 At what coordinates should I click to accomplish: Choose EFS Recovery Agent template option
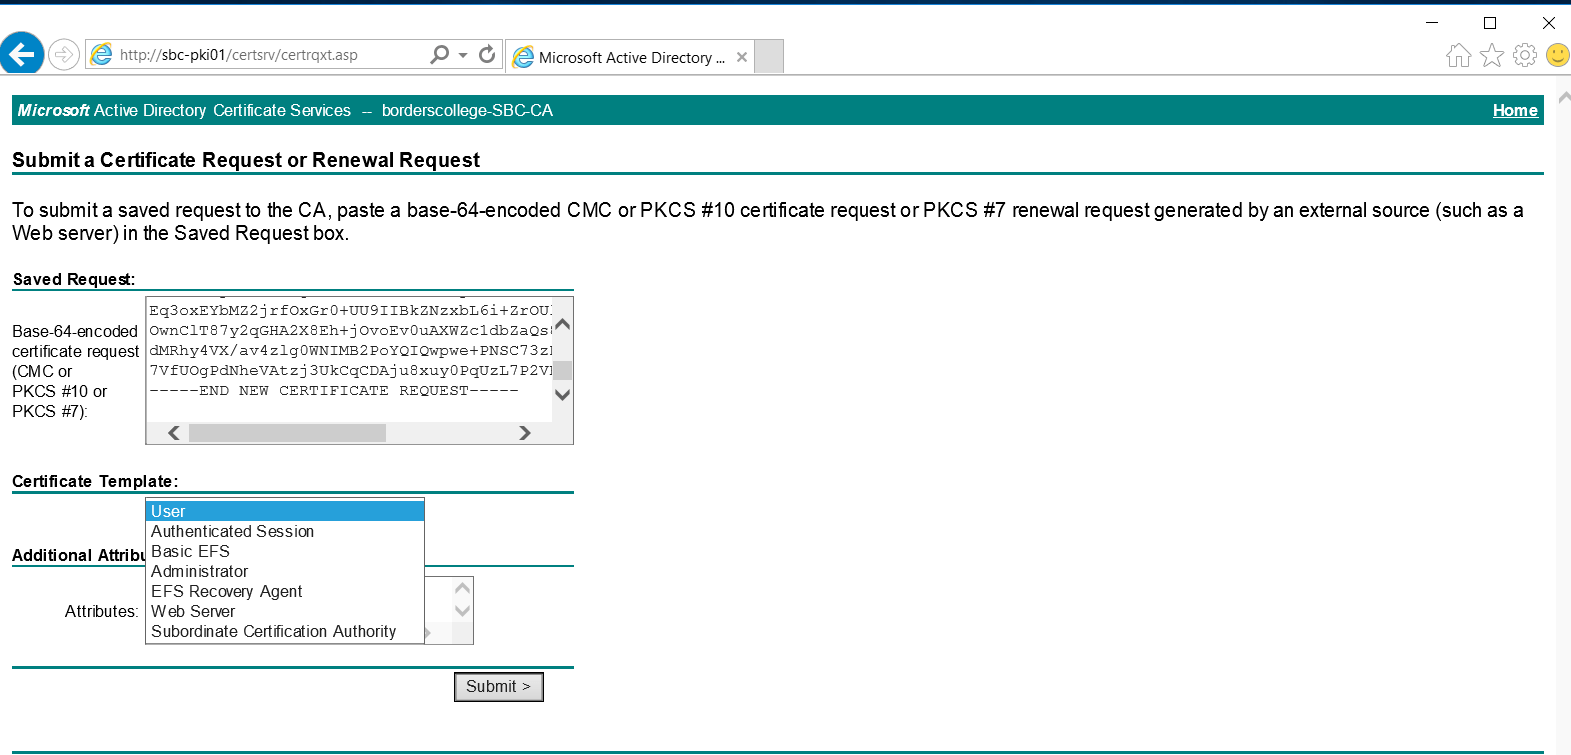285,591
